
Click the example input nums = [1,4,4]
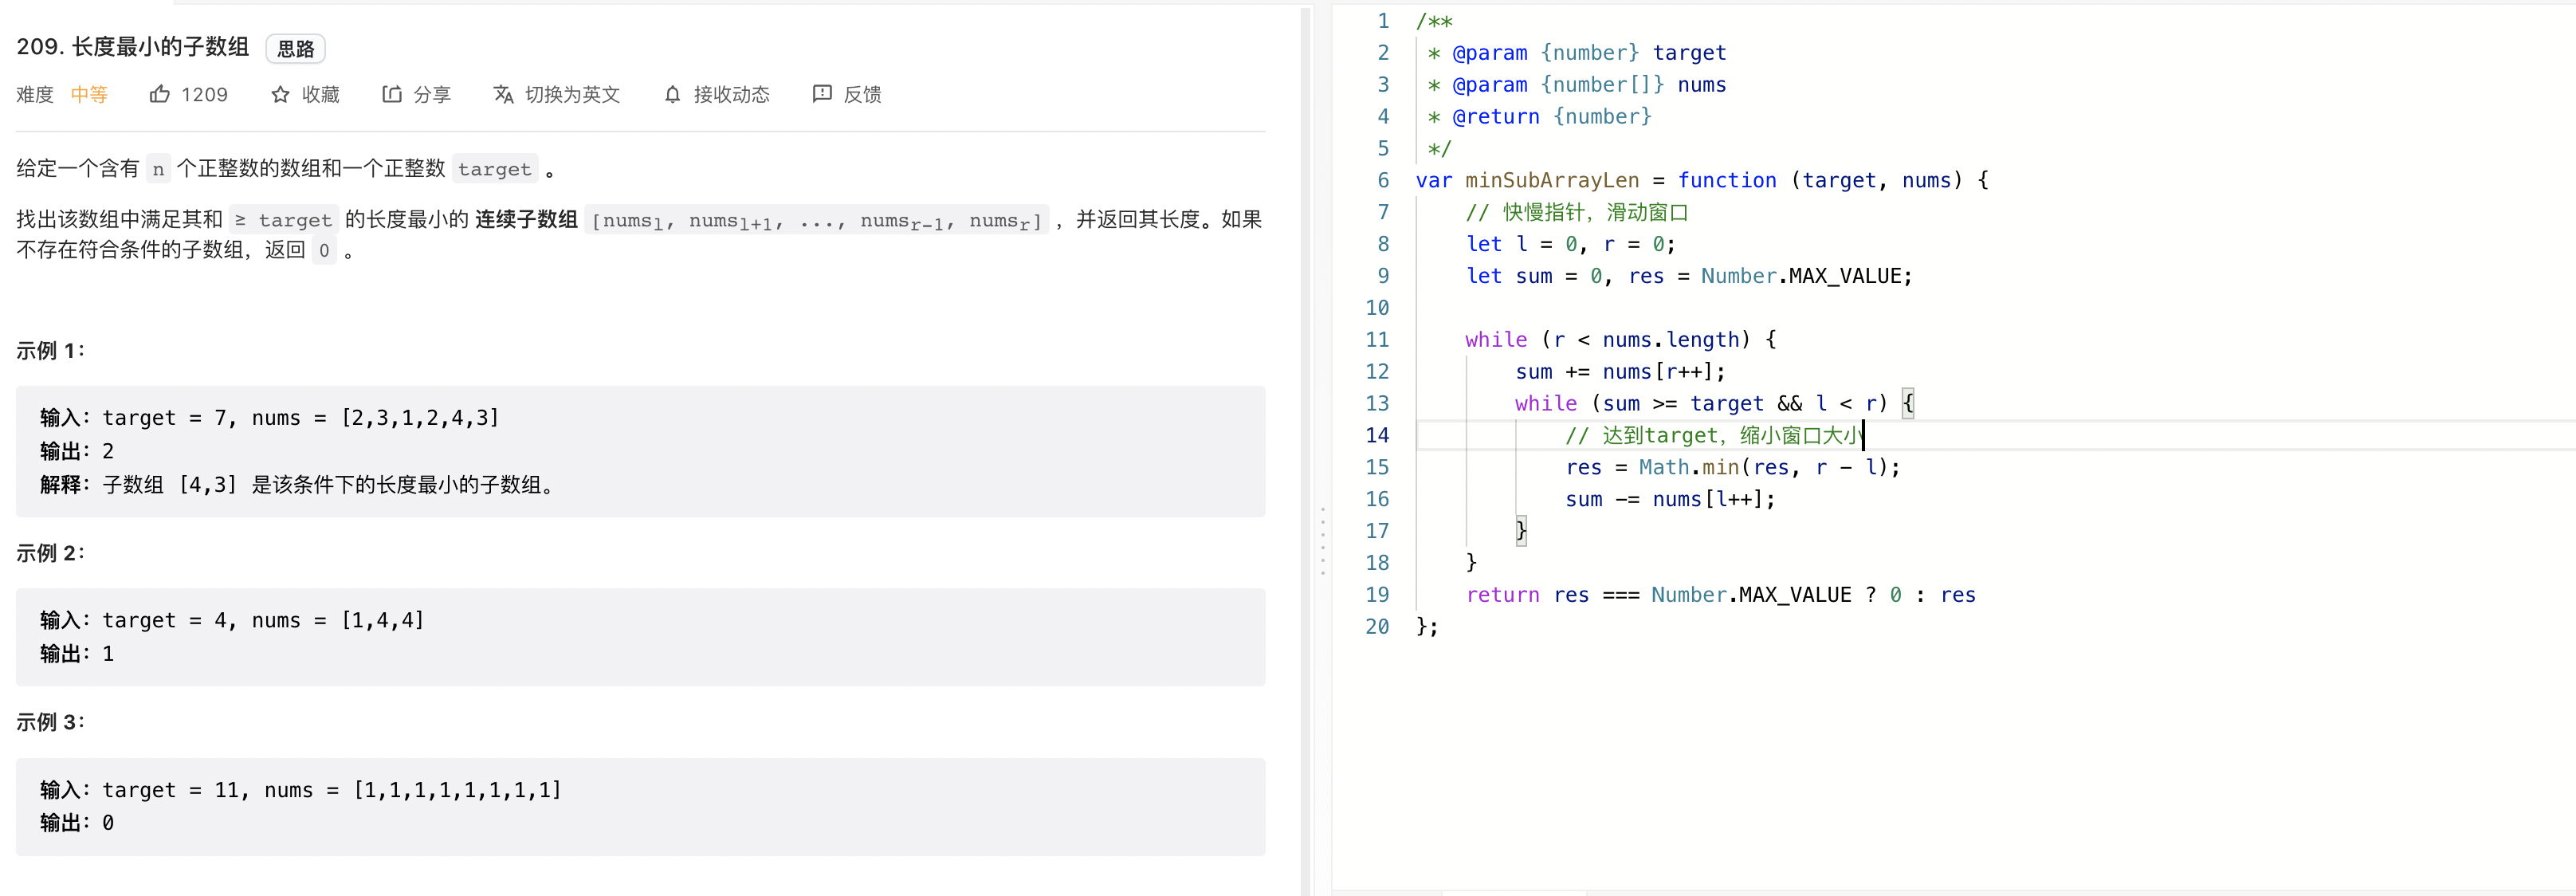338,620
